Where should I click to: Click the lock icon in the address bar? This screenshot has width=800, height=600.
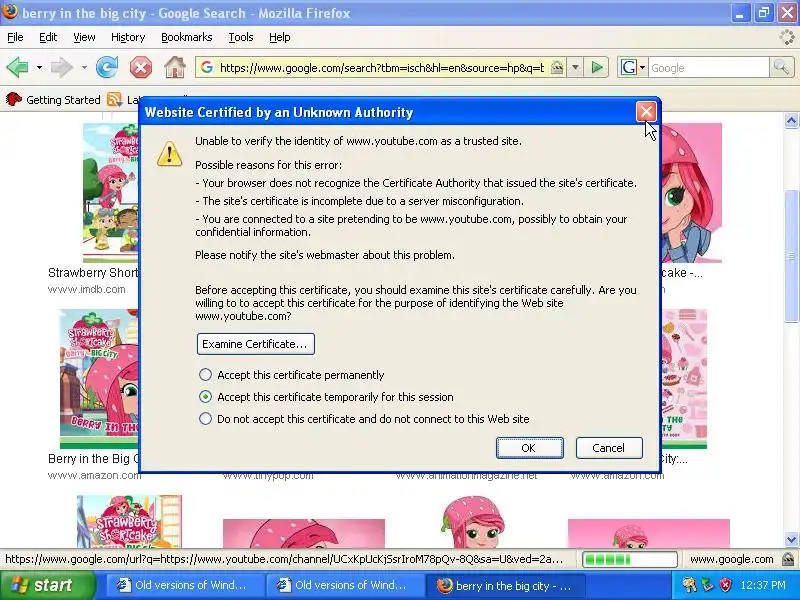coord(557,67)
